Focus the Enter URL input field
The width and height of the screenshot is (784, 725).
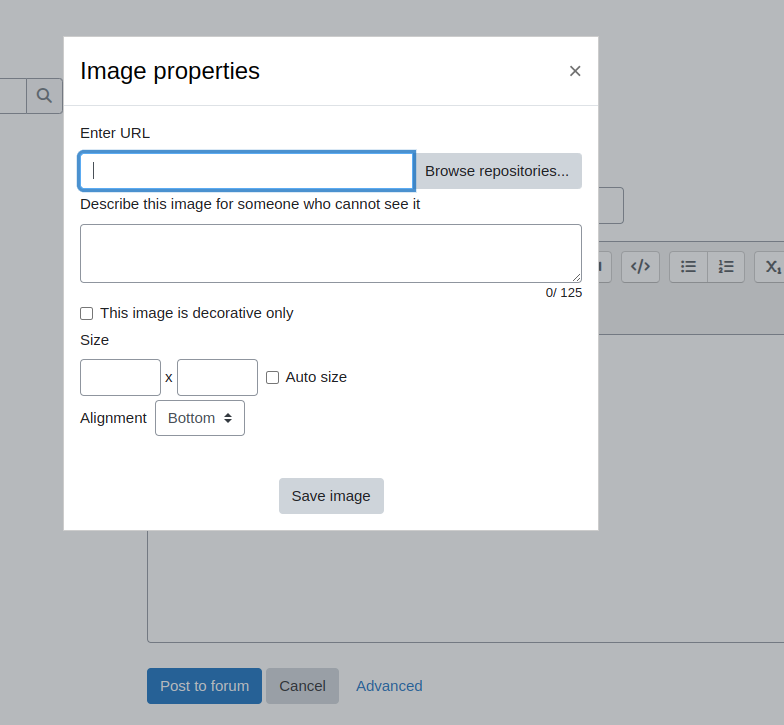pos(247,171)
